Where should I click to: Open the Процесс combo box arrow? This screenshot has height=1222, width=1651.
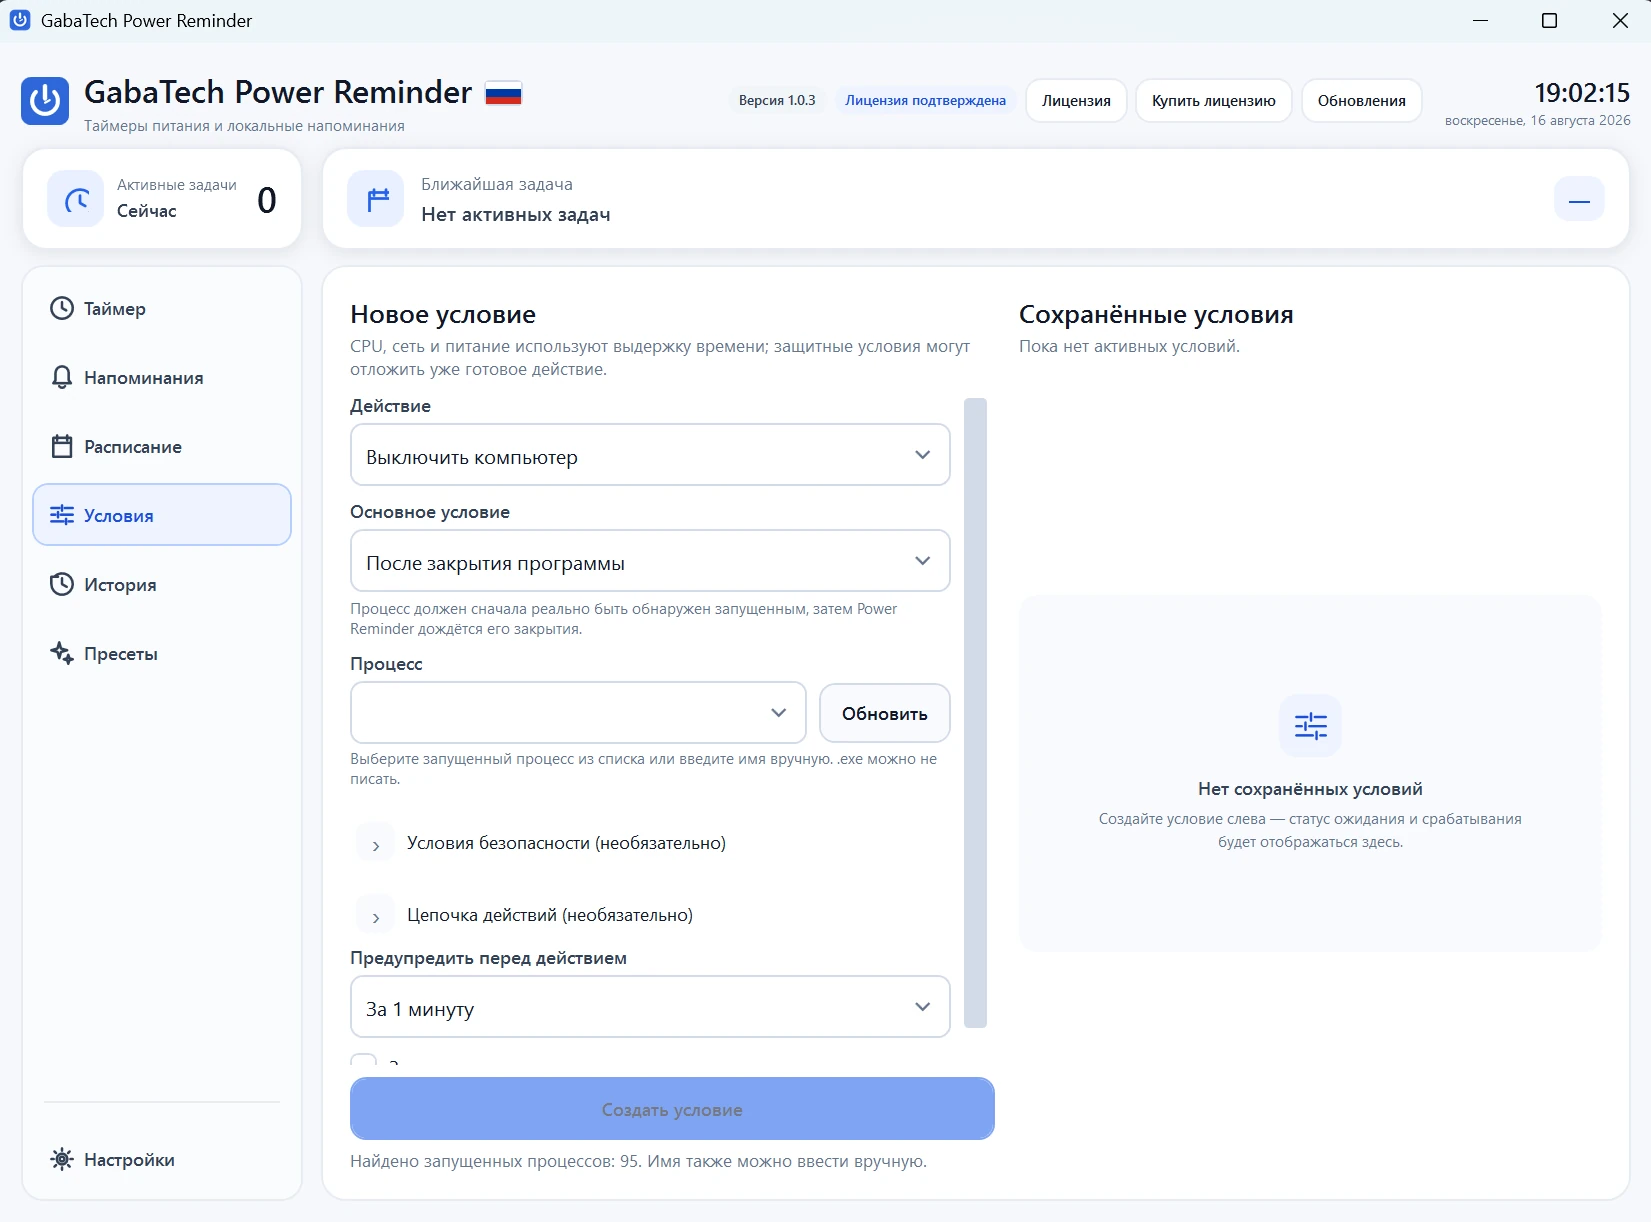click(x=778, y=713)
